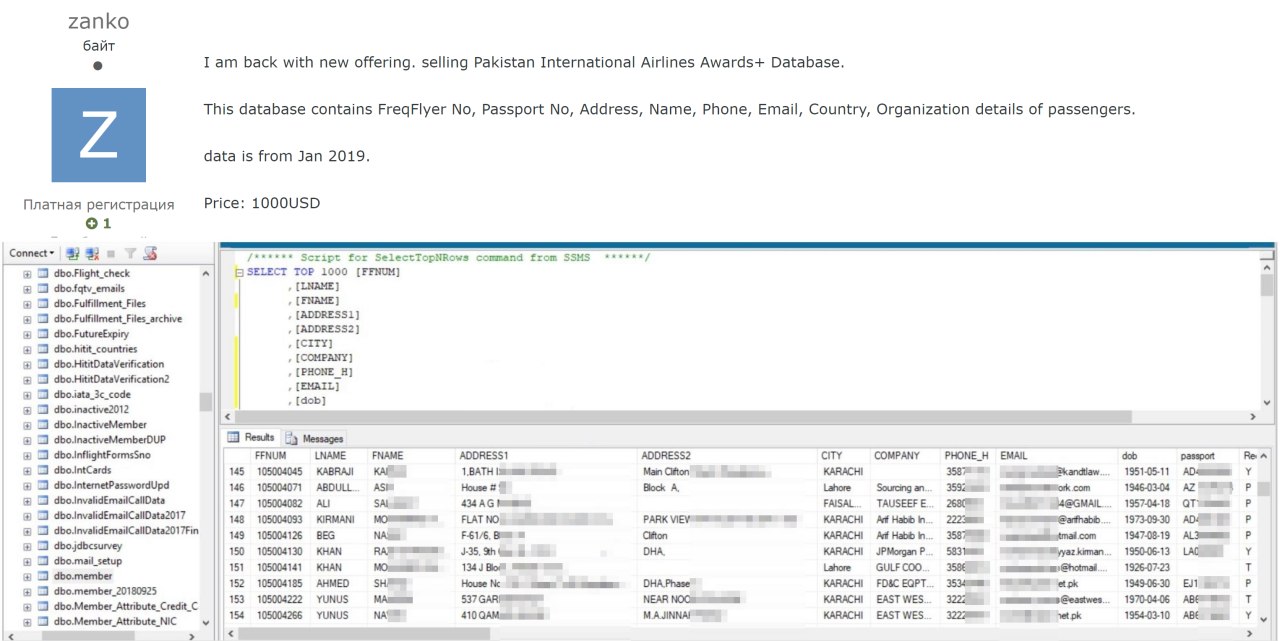Image resolution: width=1280 pixels, height=641 pixels.
Task: Select dbo.Member_Attribute_Credit_C tree item
Action: 126,607
